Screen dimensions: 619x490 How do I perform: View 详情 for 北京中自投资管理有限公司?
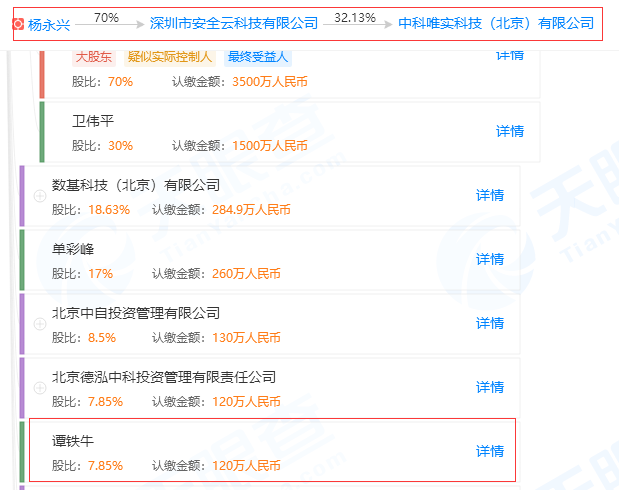[490, 323]
